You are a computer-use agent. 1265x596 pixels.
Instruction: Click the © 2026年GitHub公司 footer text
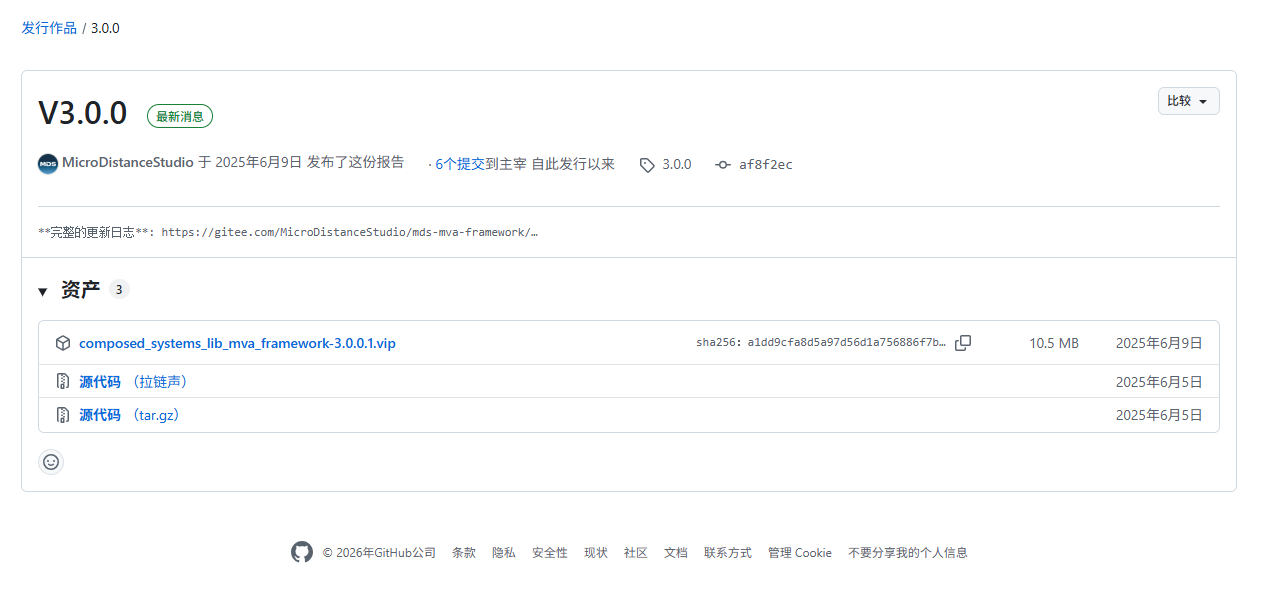tap(379, 553)
